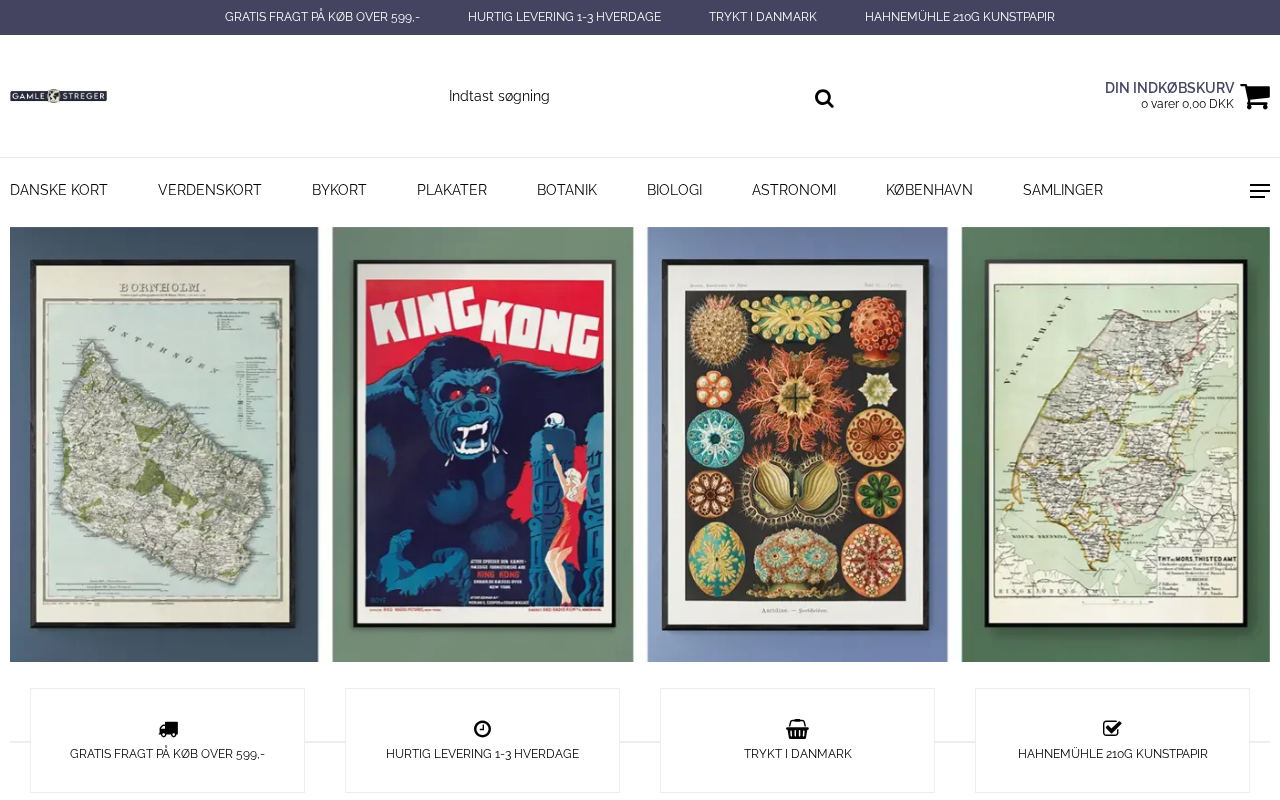Open the King Kong poster image
This screenshot has width=1280, height=800.
[x=483, y=444]
